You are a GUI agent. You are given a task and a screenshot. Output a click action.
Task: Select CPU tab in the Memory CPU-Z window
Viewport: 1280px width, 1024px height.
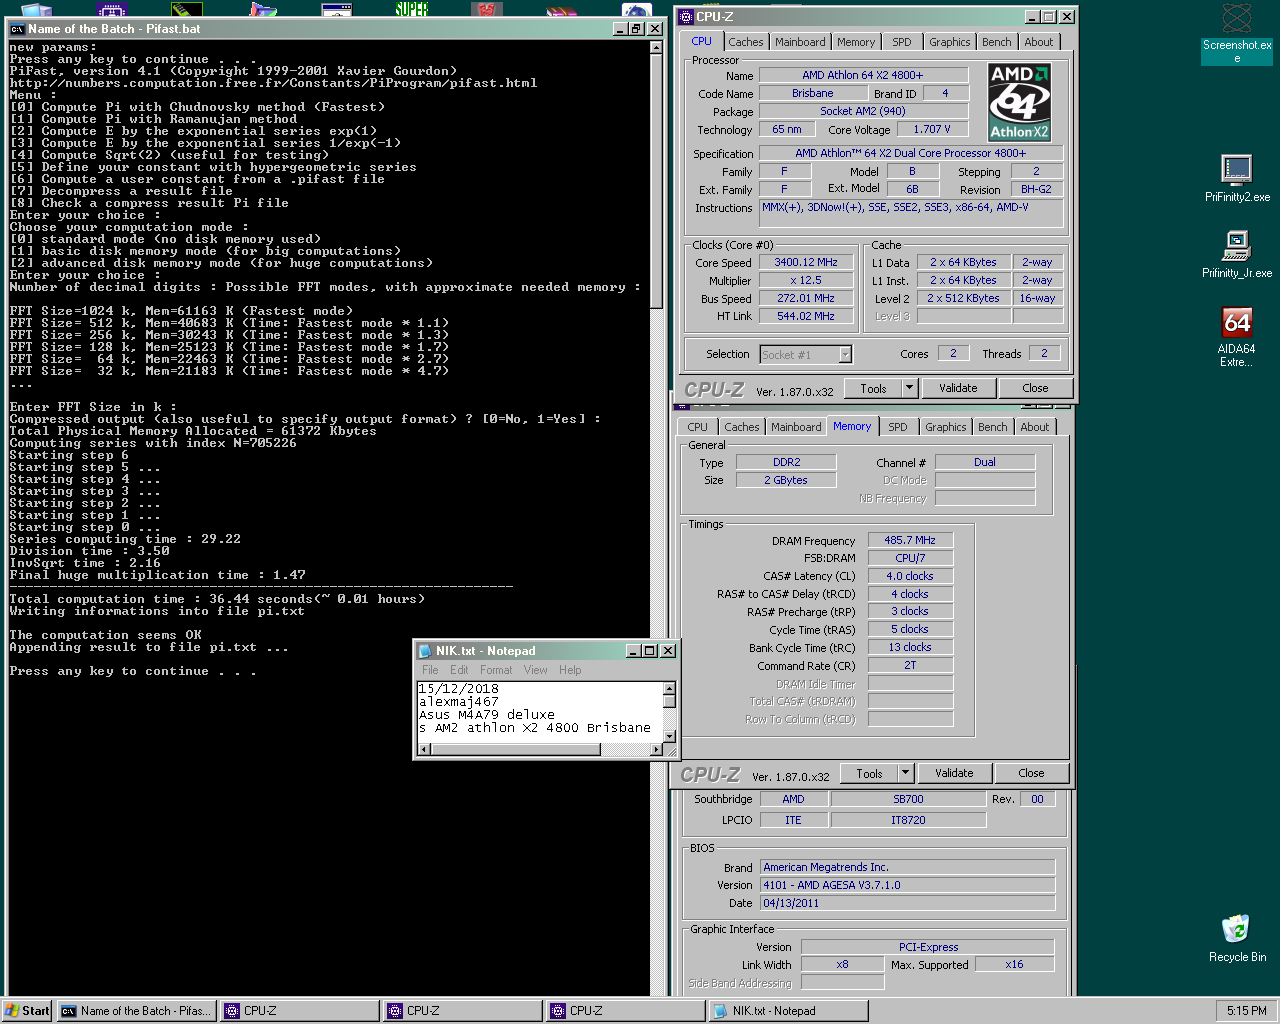pos(697,427)
